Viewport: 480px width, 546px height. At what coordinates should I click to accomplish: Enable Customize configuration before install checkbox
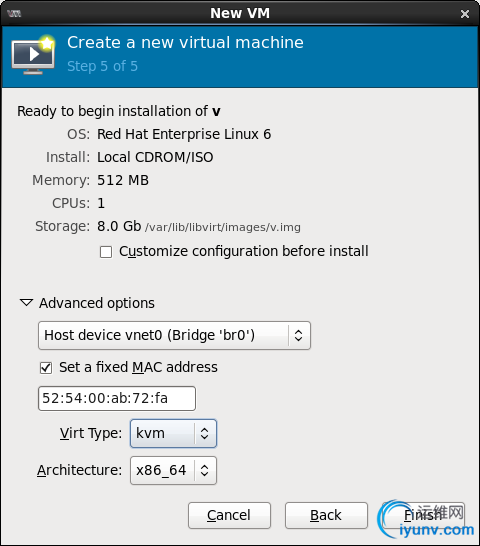tap(106, 252)
